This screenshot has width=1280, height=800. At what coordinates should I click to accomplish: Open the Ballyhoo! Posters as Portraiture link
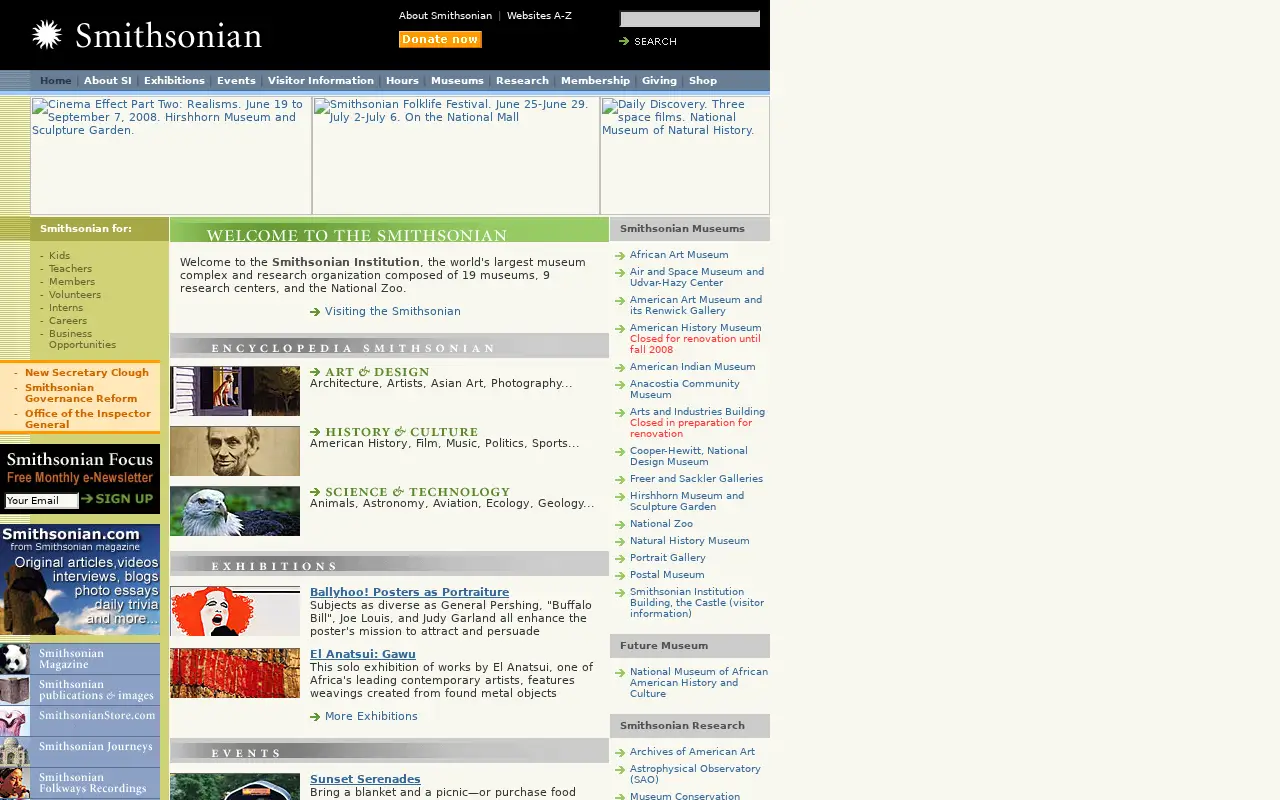[x=409, y=593]
